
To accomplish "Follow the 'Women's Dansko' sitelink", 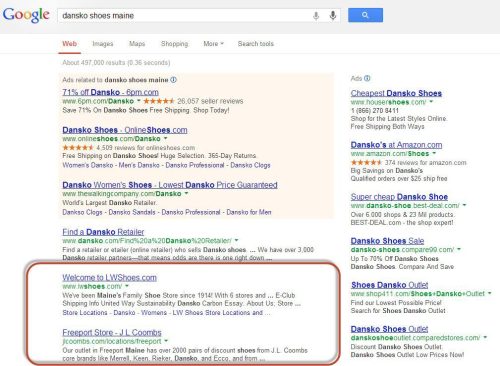I will [88, 165].
